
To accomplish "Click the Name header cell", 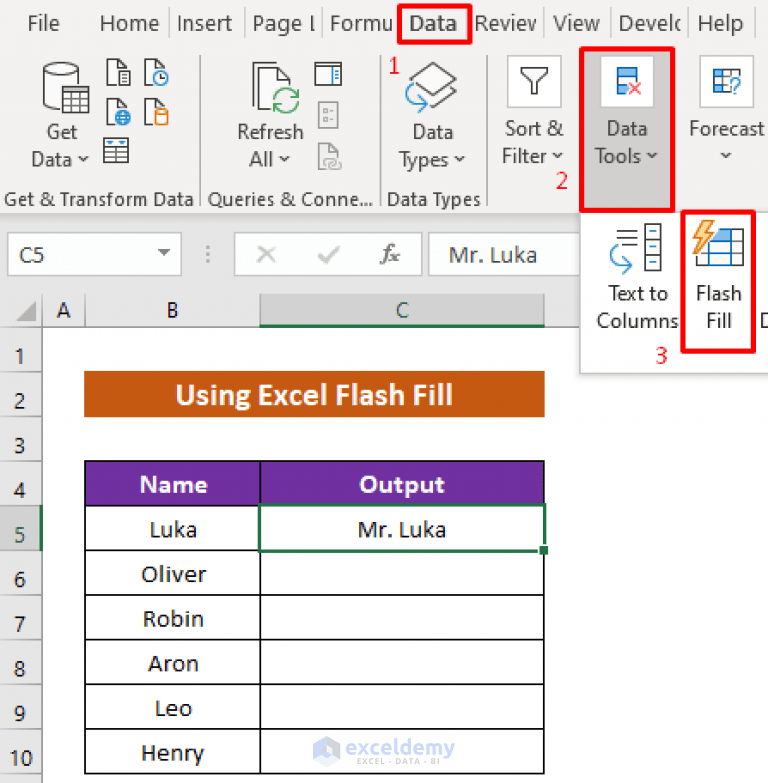I will 173,483.
